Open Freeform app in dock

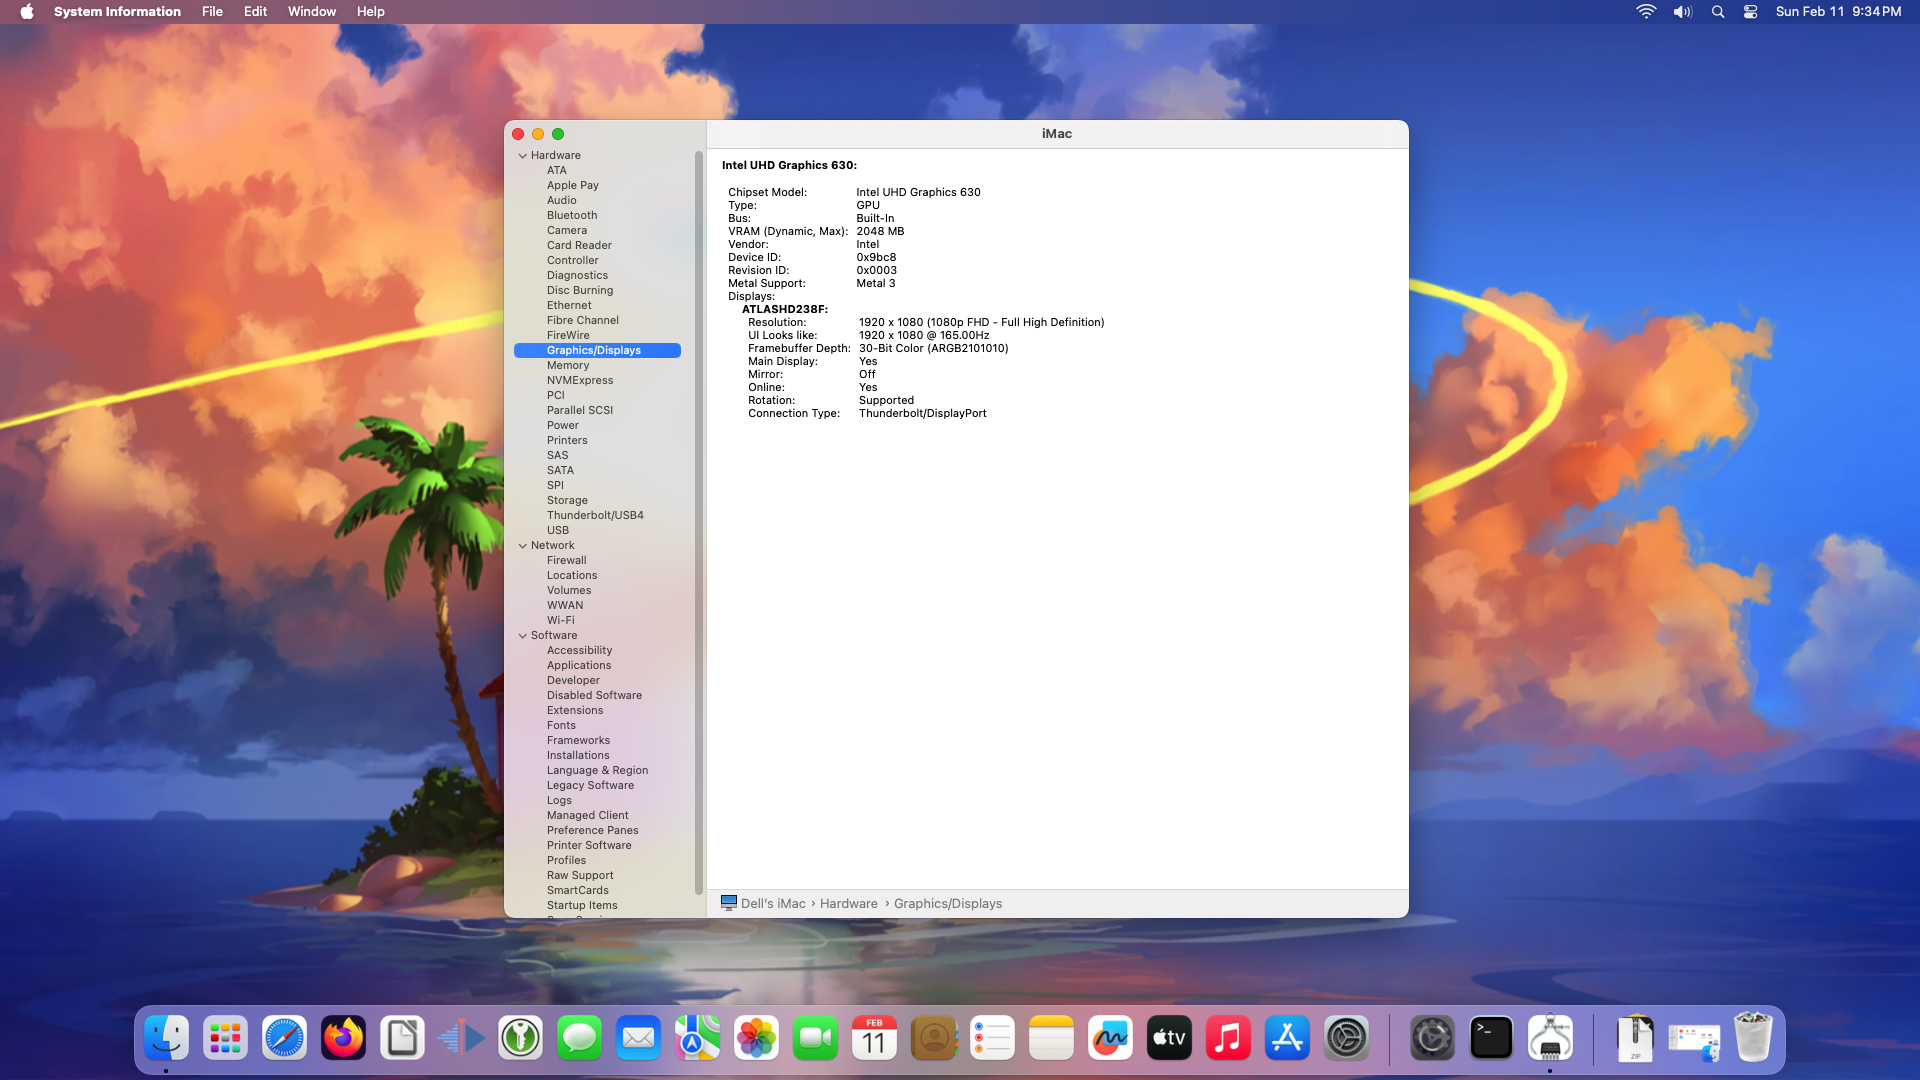1110,1038
